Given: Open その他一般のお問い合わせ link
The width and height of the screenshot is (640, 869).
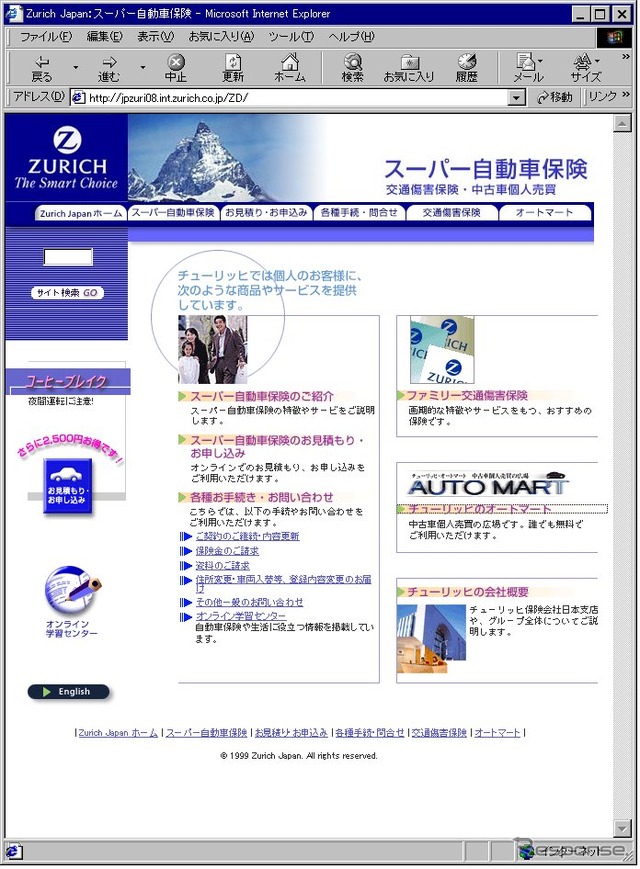Looking at the screenshot, I should [x=249, y=602].
